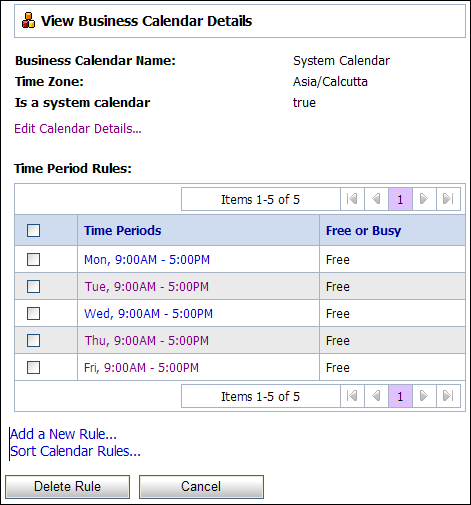Open the Tue, 9:00AM - 5:00PM rule
This screenshot has height=505, width=471.
[147, 287]
